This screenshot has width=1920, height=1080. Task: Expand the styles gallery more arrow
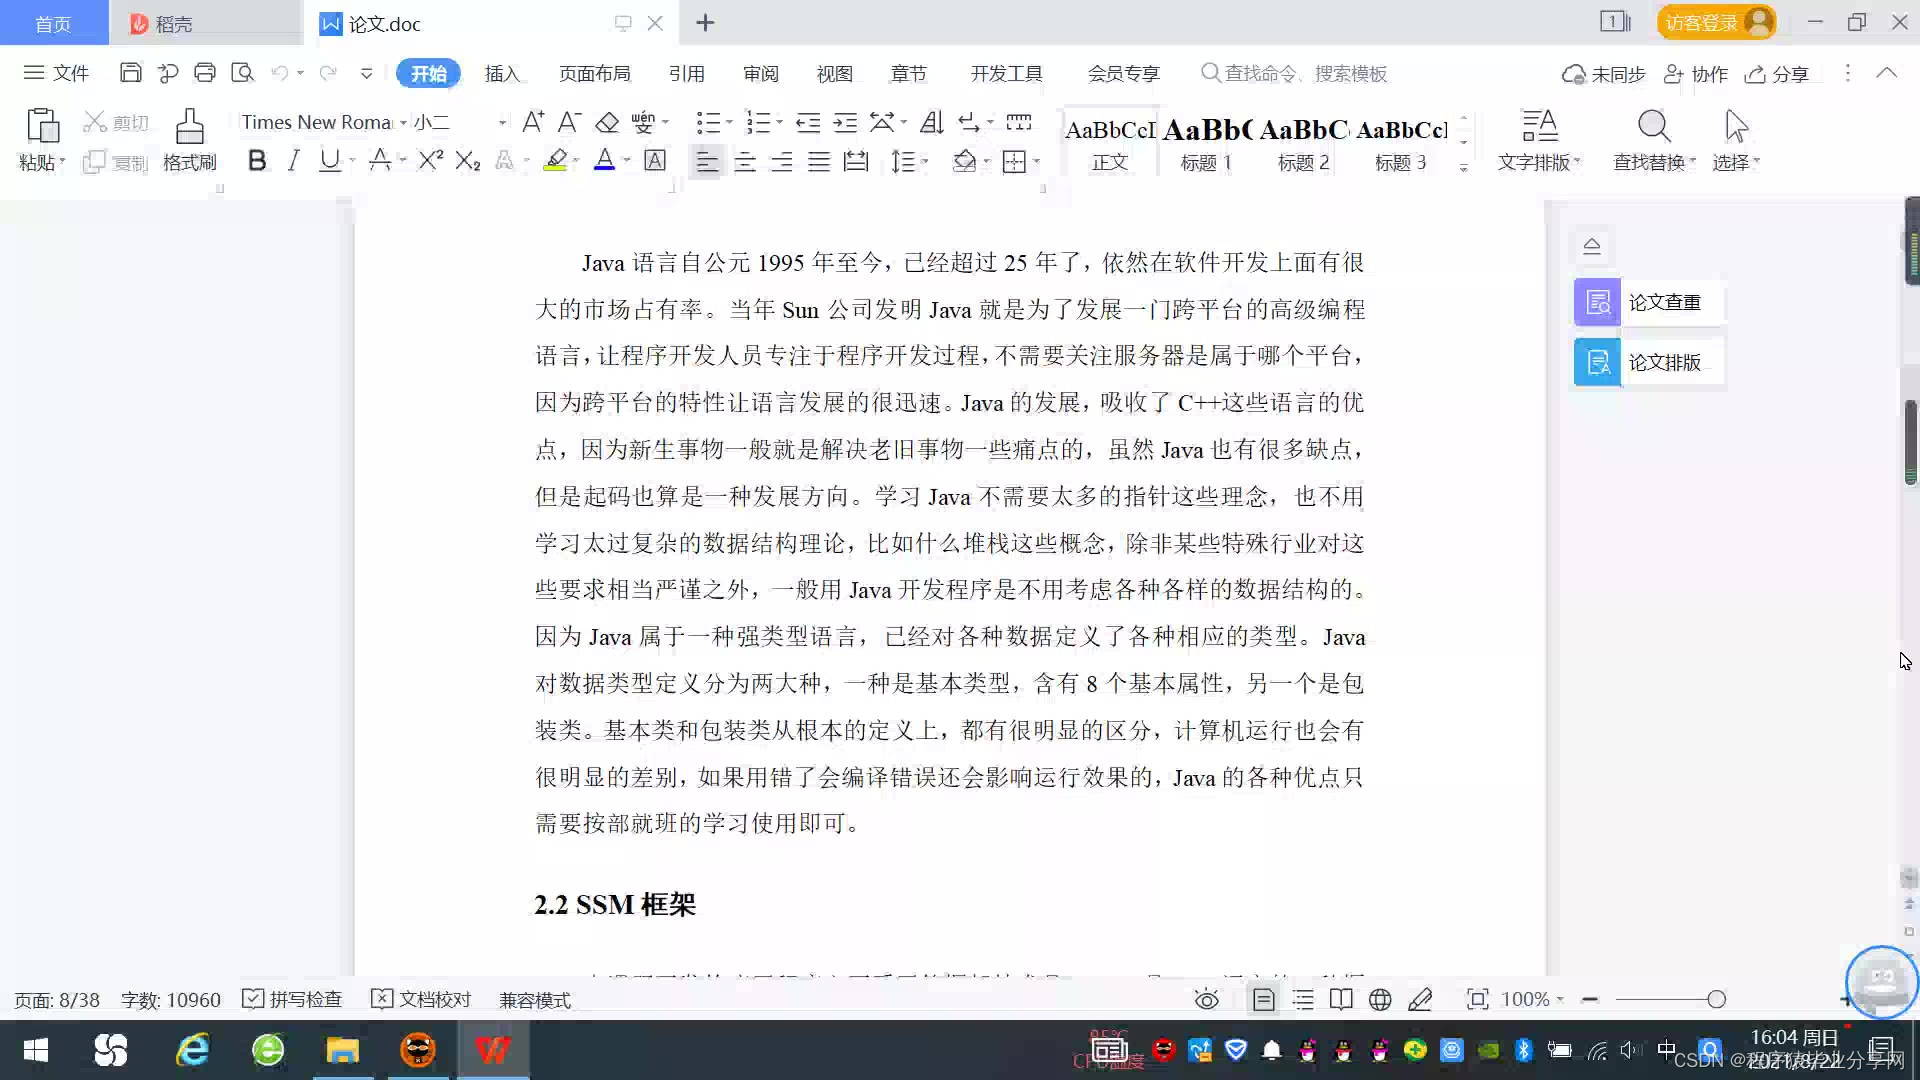tap(1463, 168)
